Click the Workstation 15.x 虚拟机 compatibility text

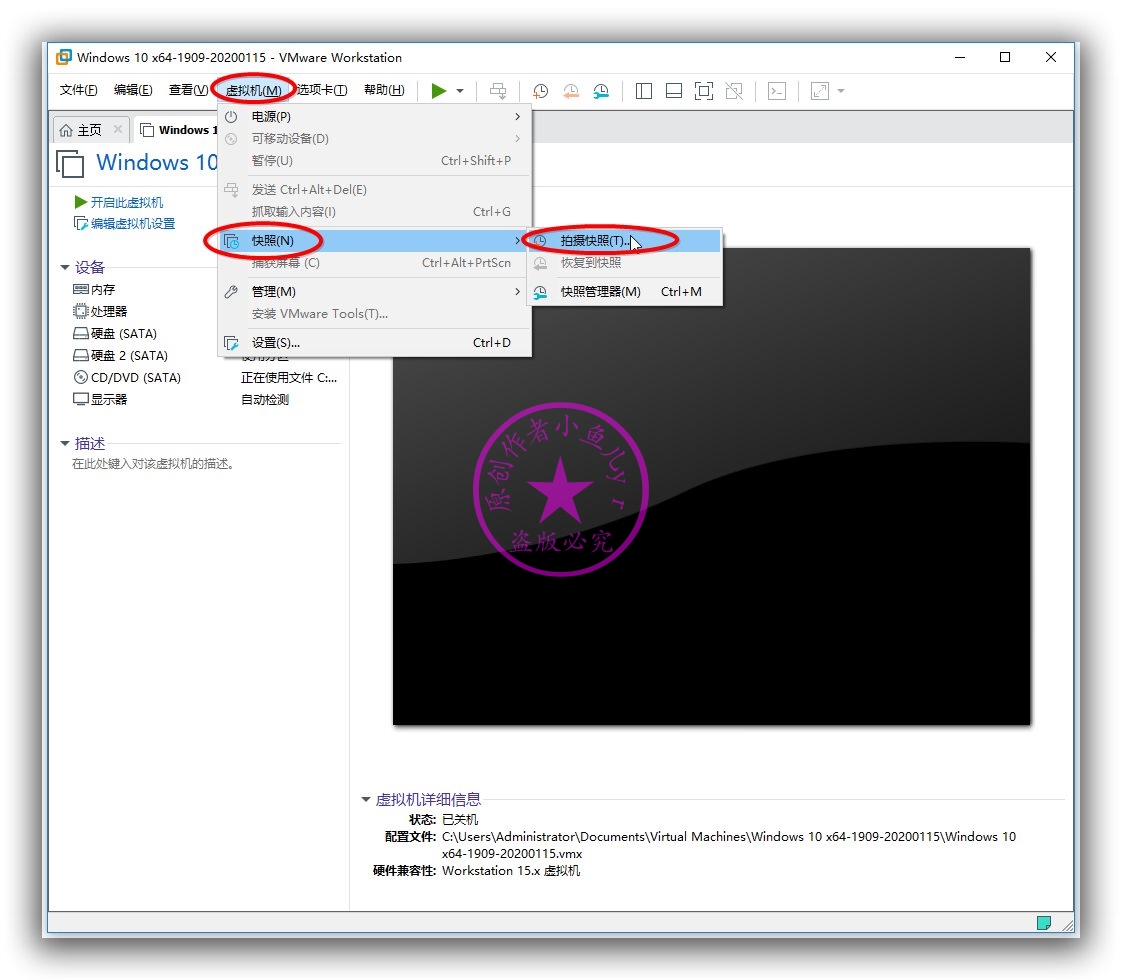click(511, 871)
